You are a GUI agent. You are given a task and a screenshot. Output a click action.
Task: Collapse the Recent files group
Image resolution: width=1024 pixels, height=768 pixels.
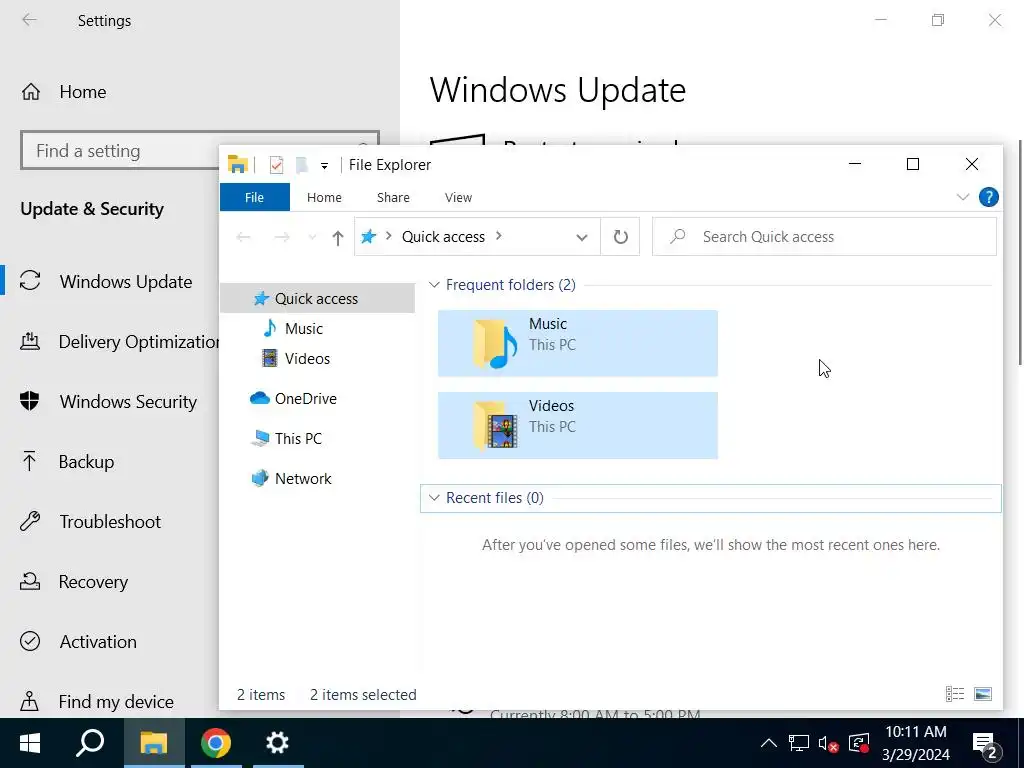pos(434,498)
